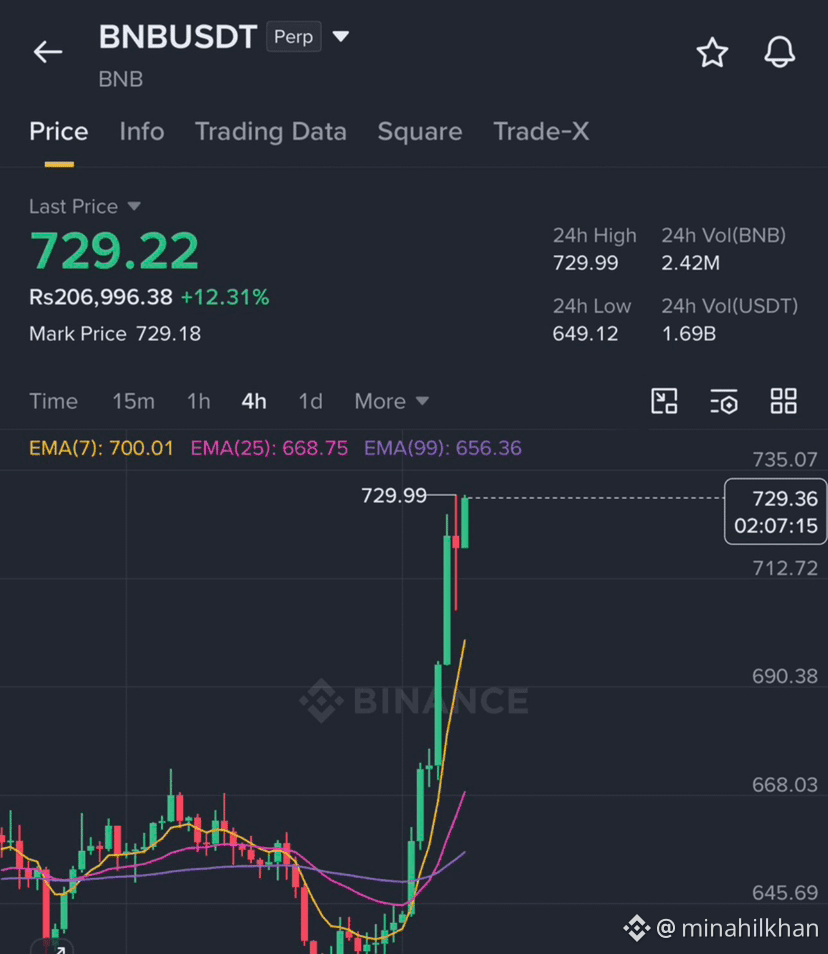828x954 pixels.
Task: Tap the BNBUSDT title text
Action: (x=178, y=37)
